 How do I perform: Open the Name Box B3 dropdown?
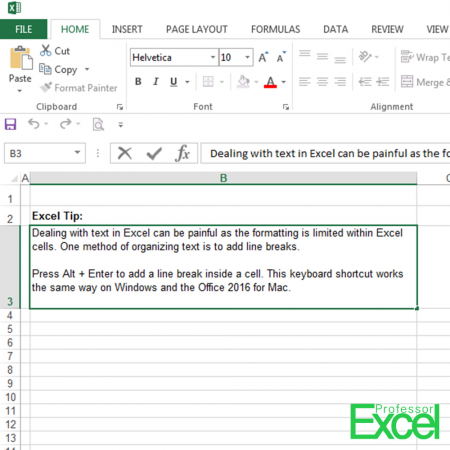coord(77,153)
